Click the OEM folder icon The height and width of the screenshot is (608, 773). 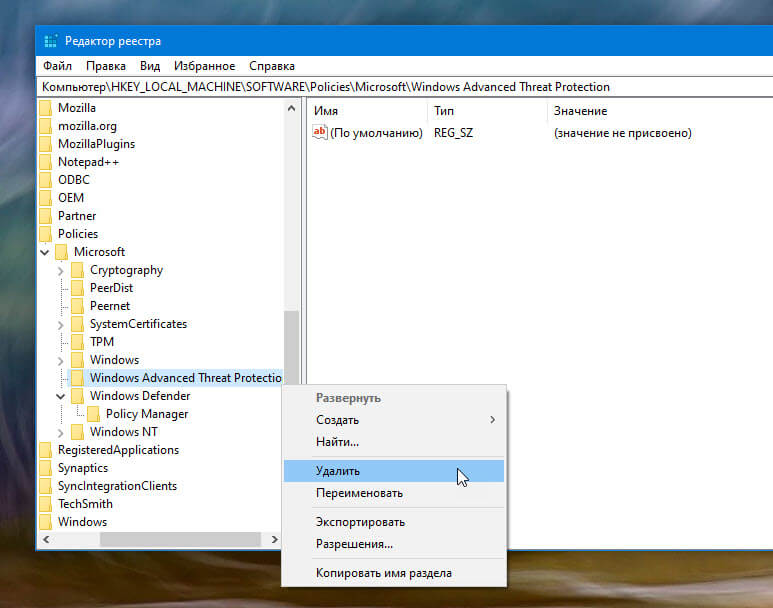(45, 198)
